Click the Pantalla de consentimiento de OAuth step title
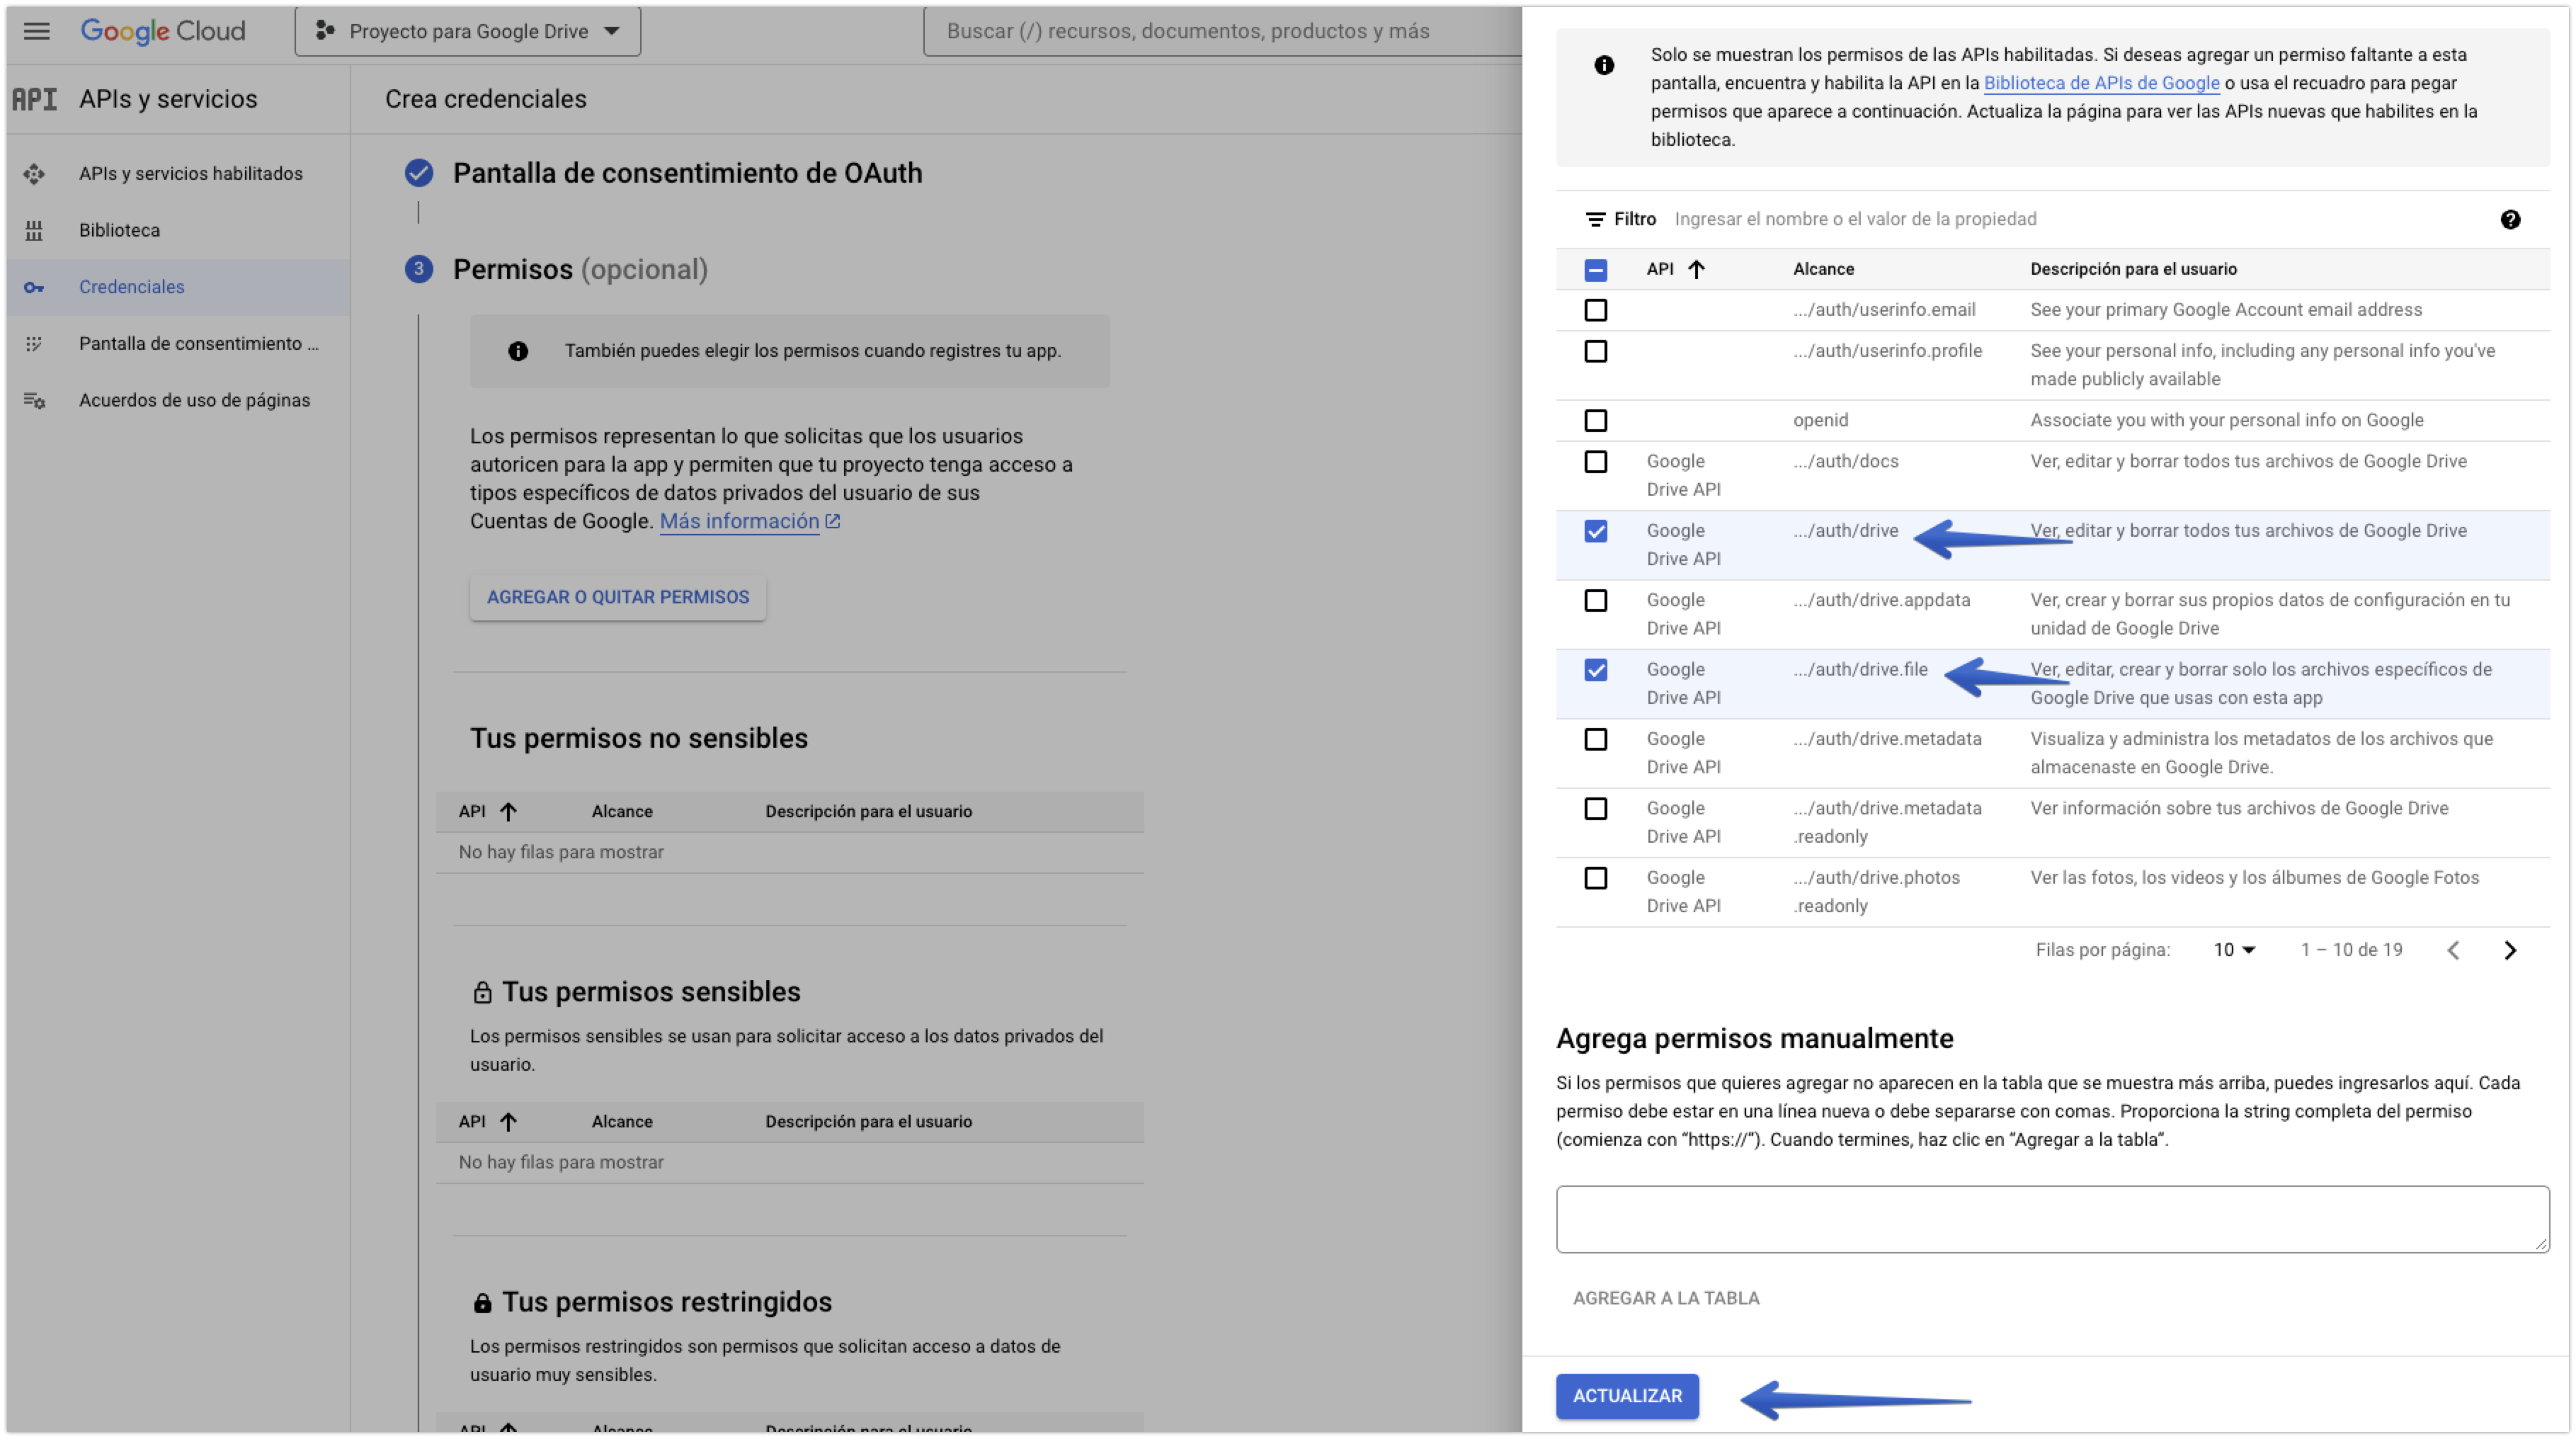 [688, 173]
